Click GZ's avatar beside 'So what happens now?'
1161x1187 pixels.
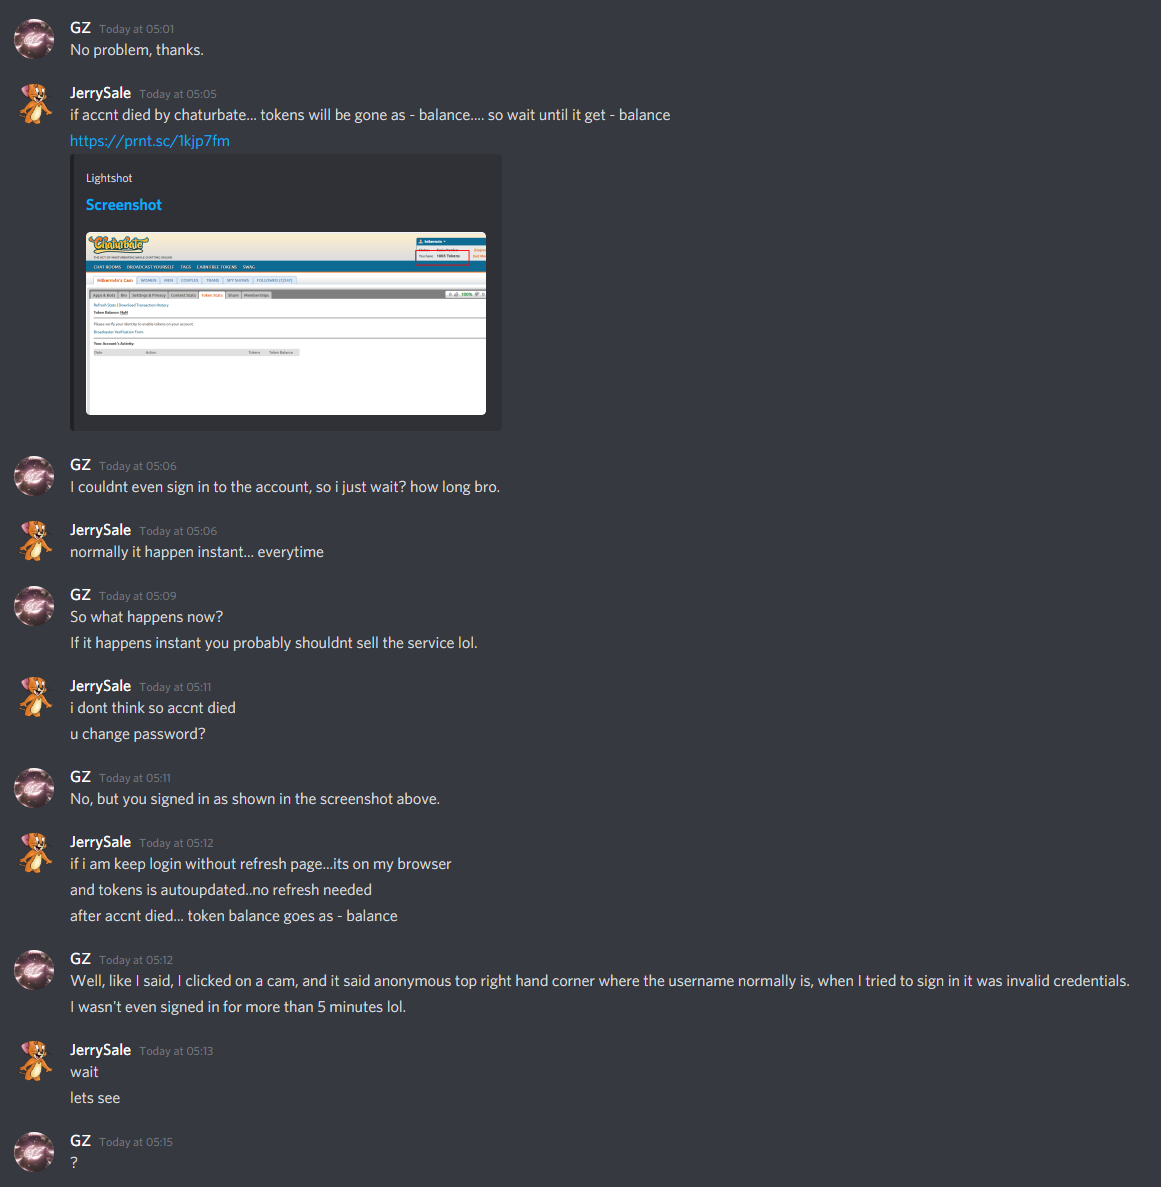point(34,606)
